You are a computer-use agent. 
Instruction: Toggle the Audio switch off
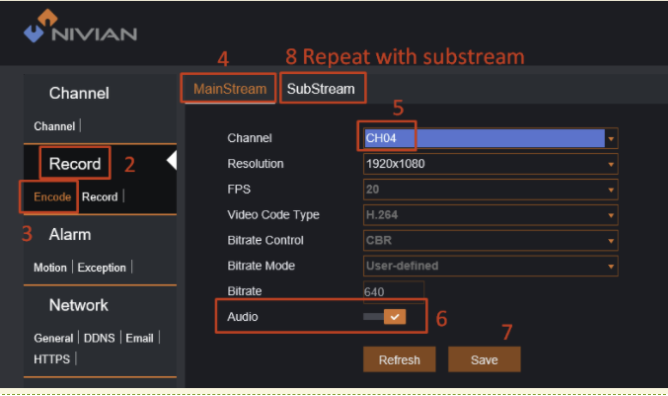tap(385, 317)
